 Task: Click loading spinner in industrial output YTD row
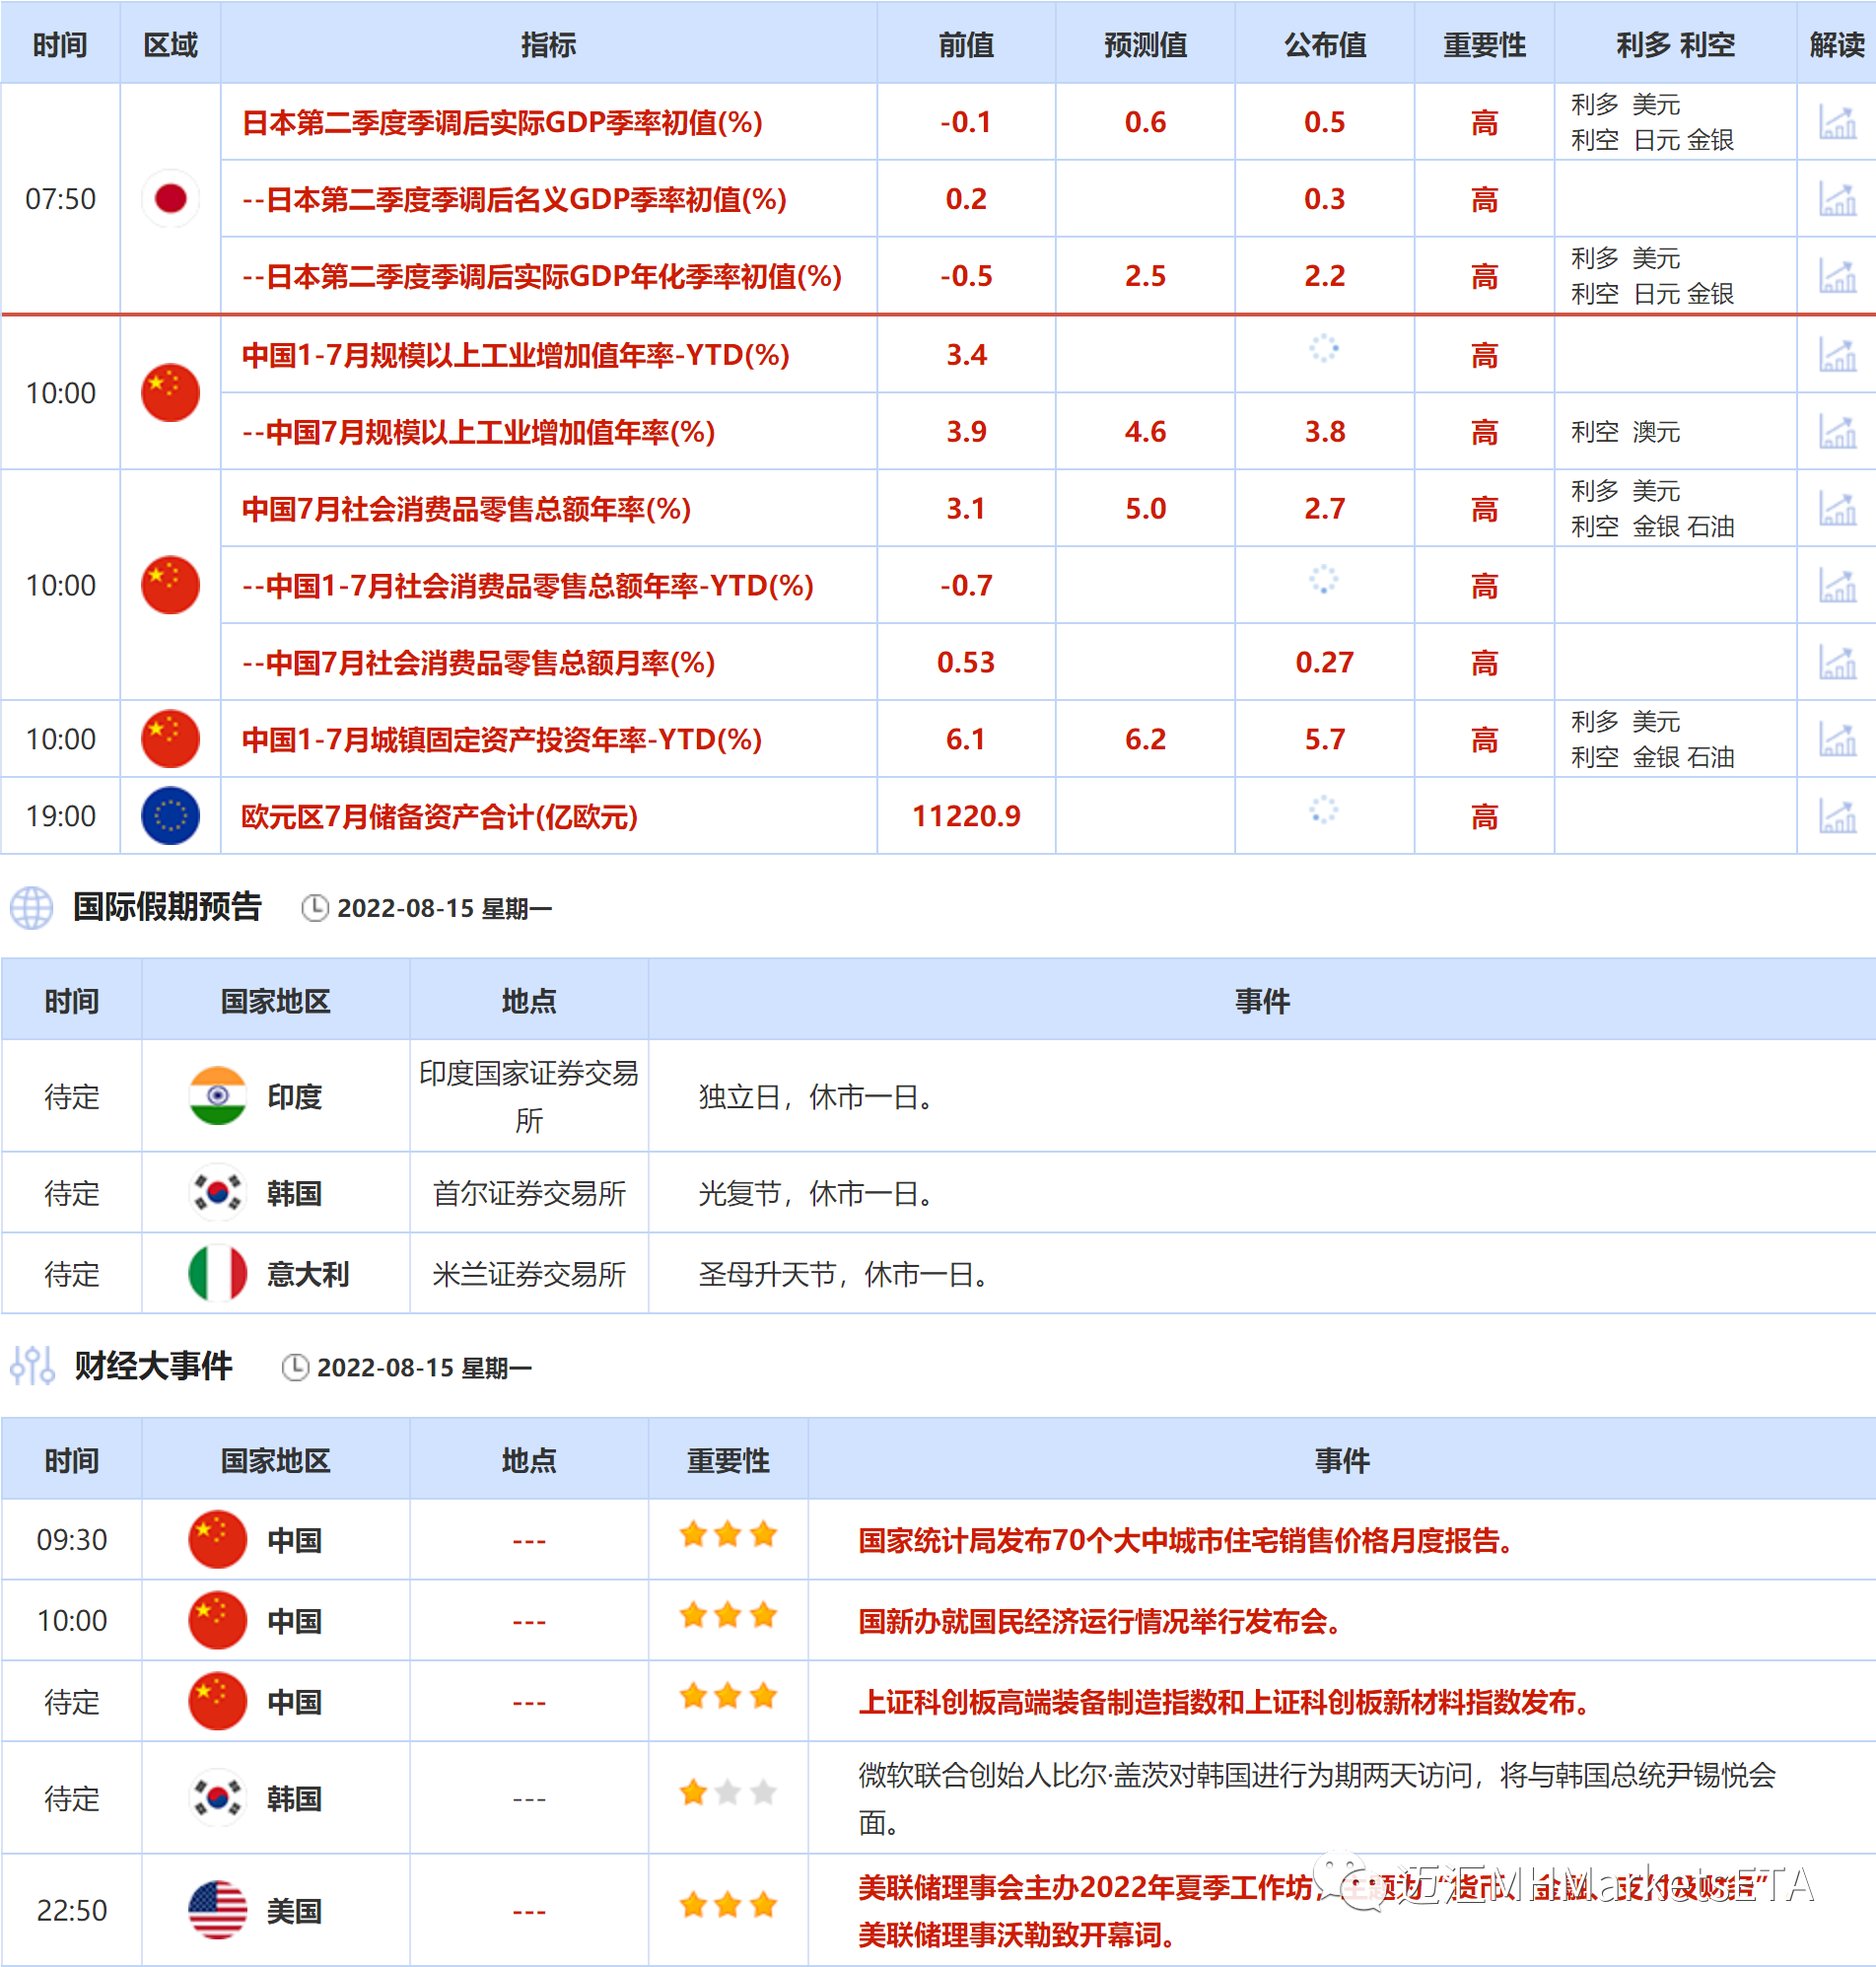click(1324, 348)
